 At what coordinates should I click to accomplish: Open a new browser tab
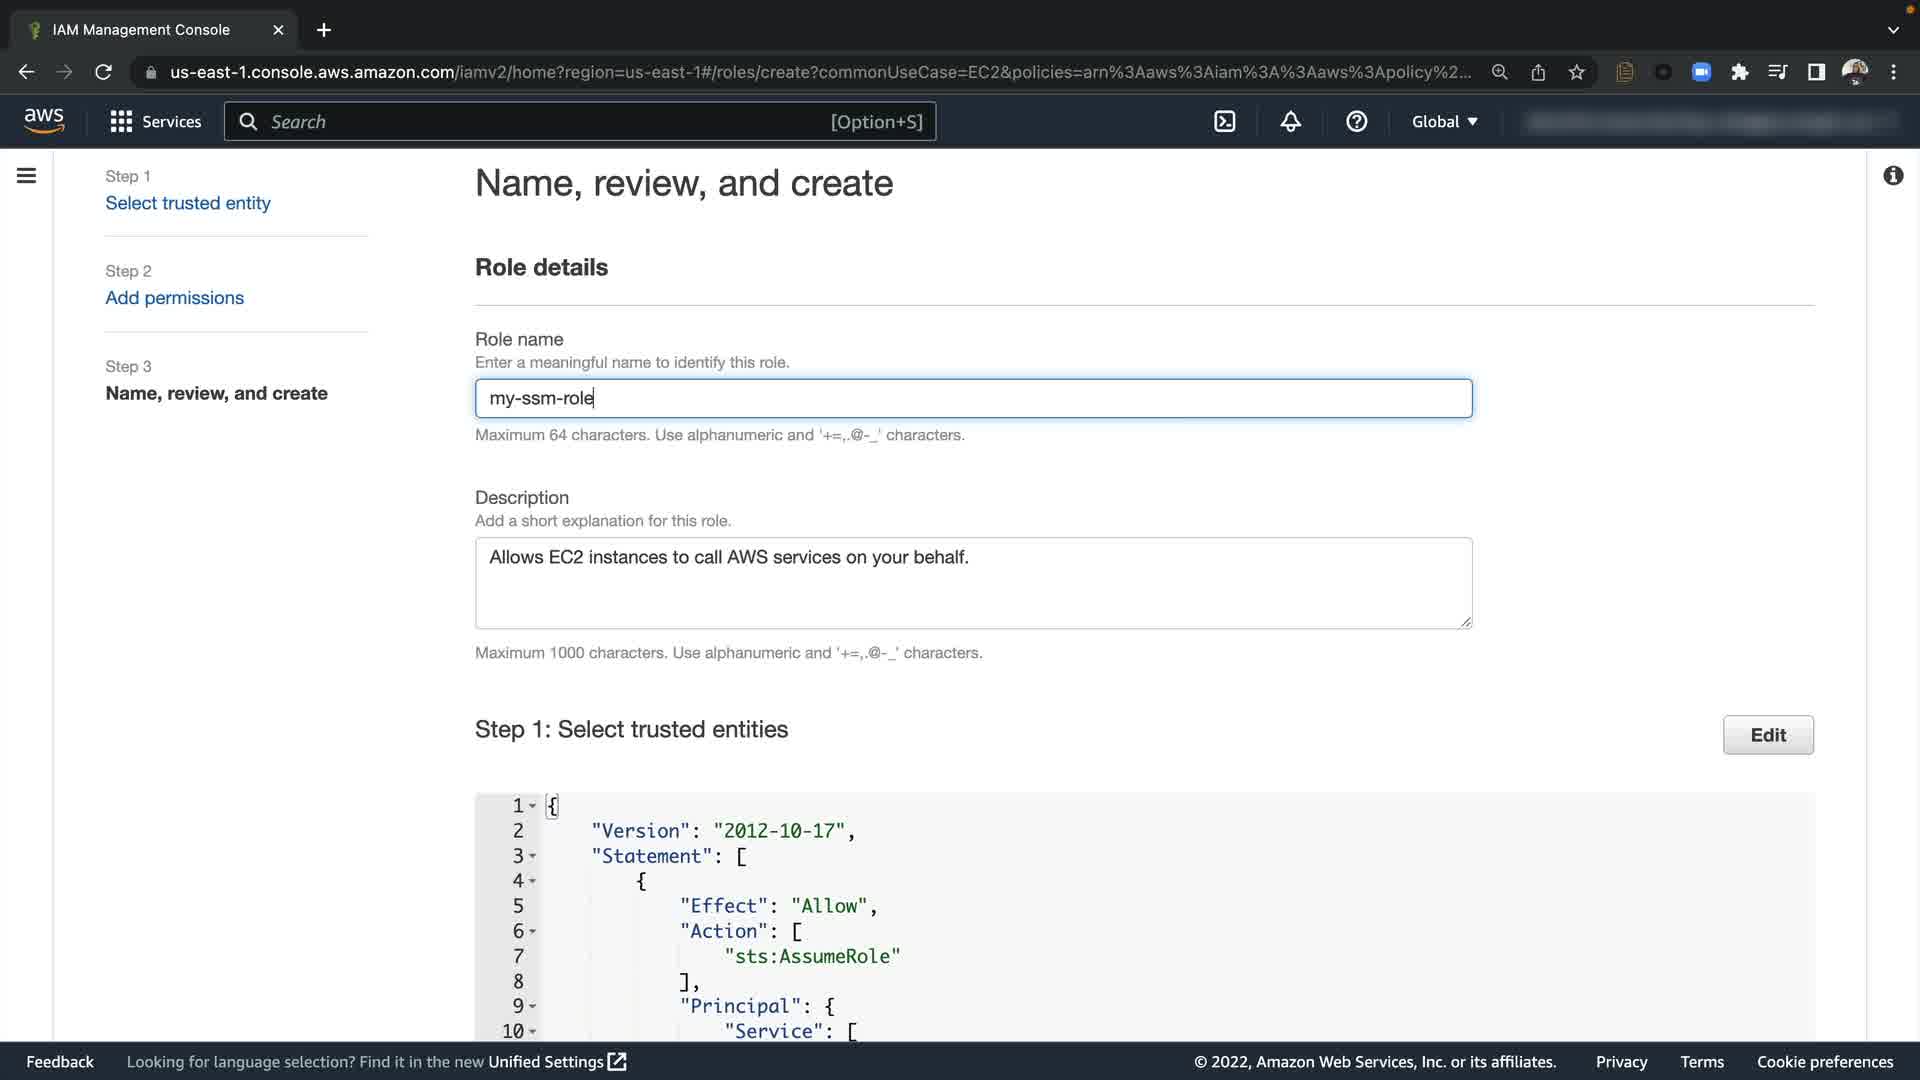click(324, 30)
